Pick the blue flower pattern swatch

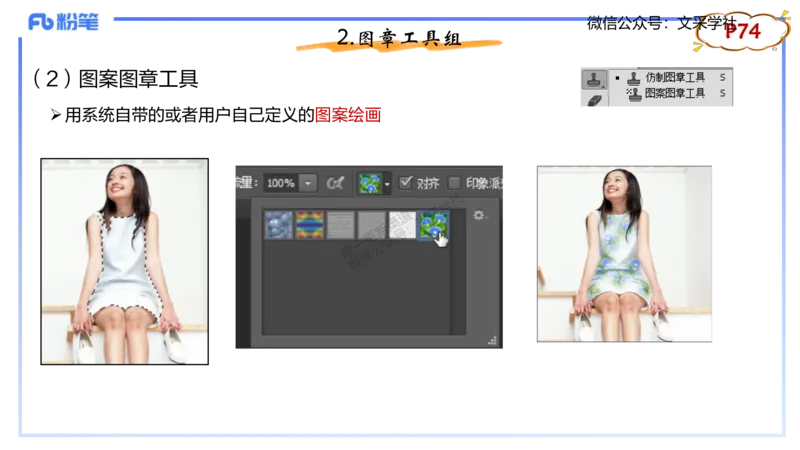[433, 225]
